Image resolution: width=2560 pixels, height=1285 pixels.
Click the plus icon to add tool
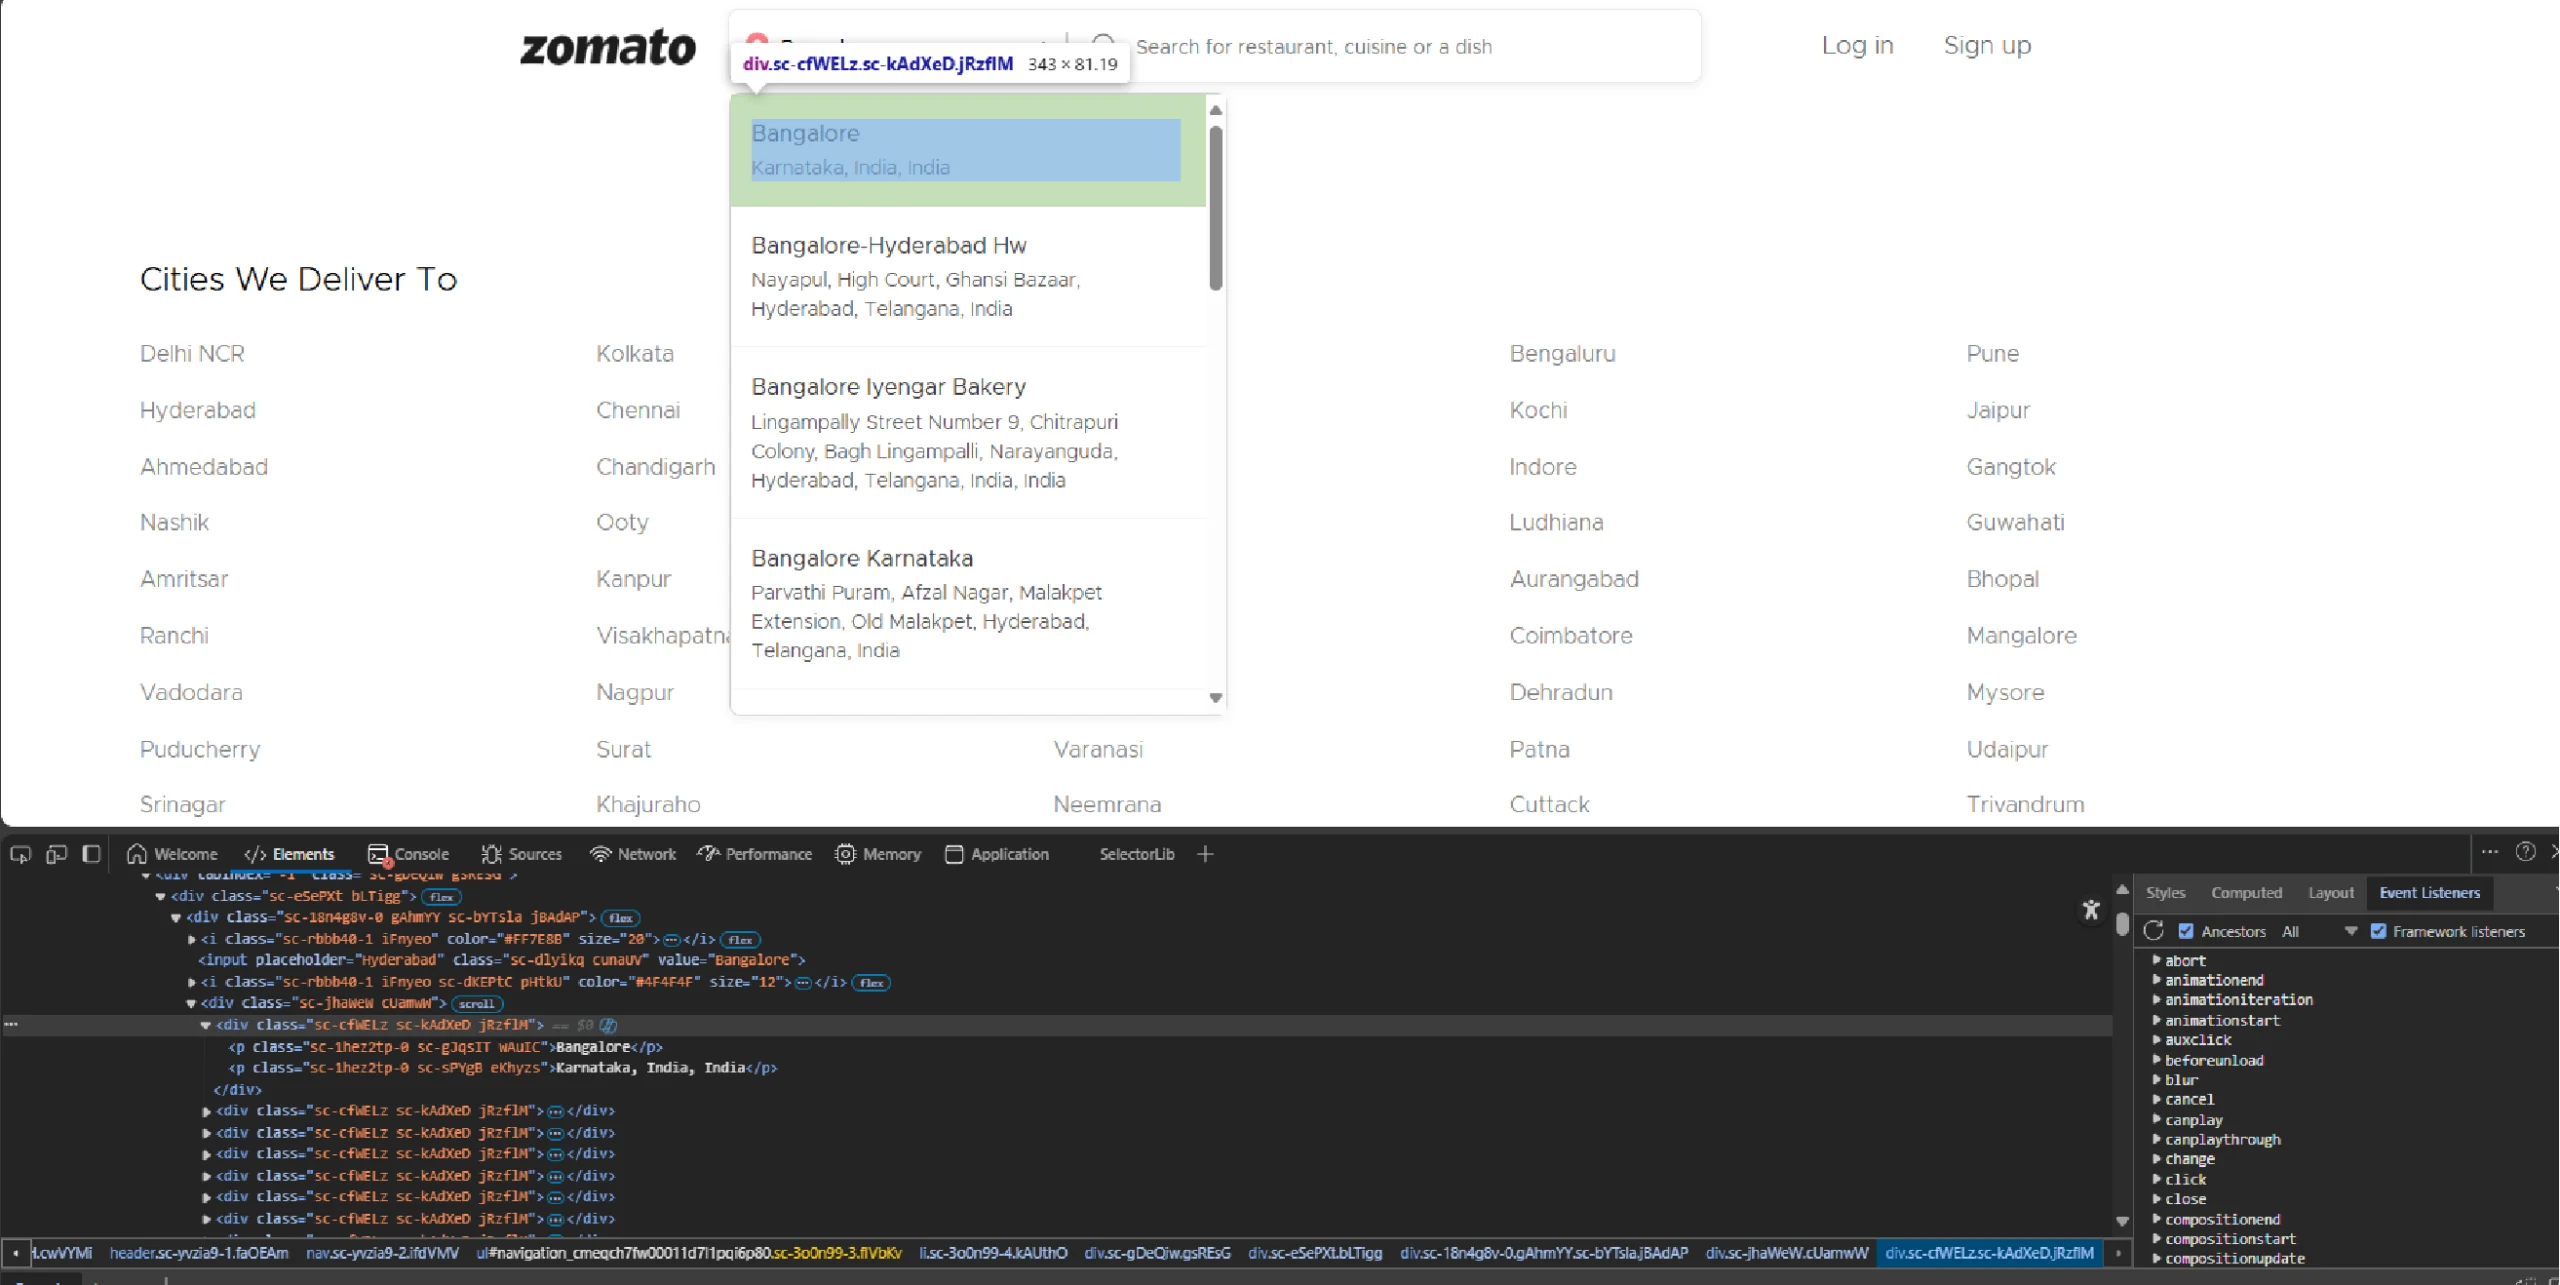[x=1205, y=854]
